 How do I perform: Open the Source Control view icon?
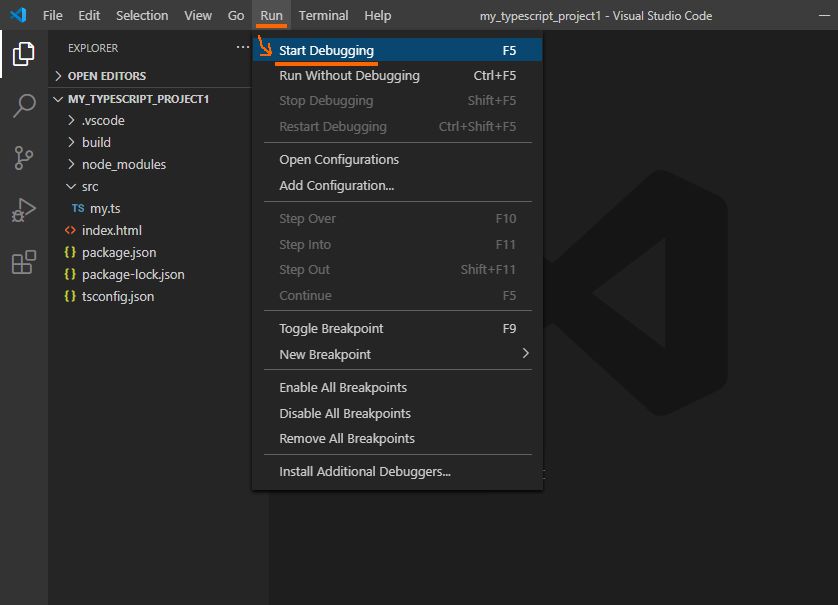click(23, 158)
